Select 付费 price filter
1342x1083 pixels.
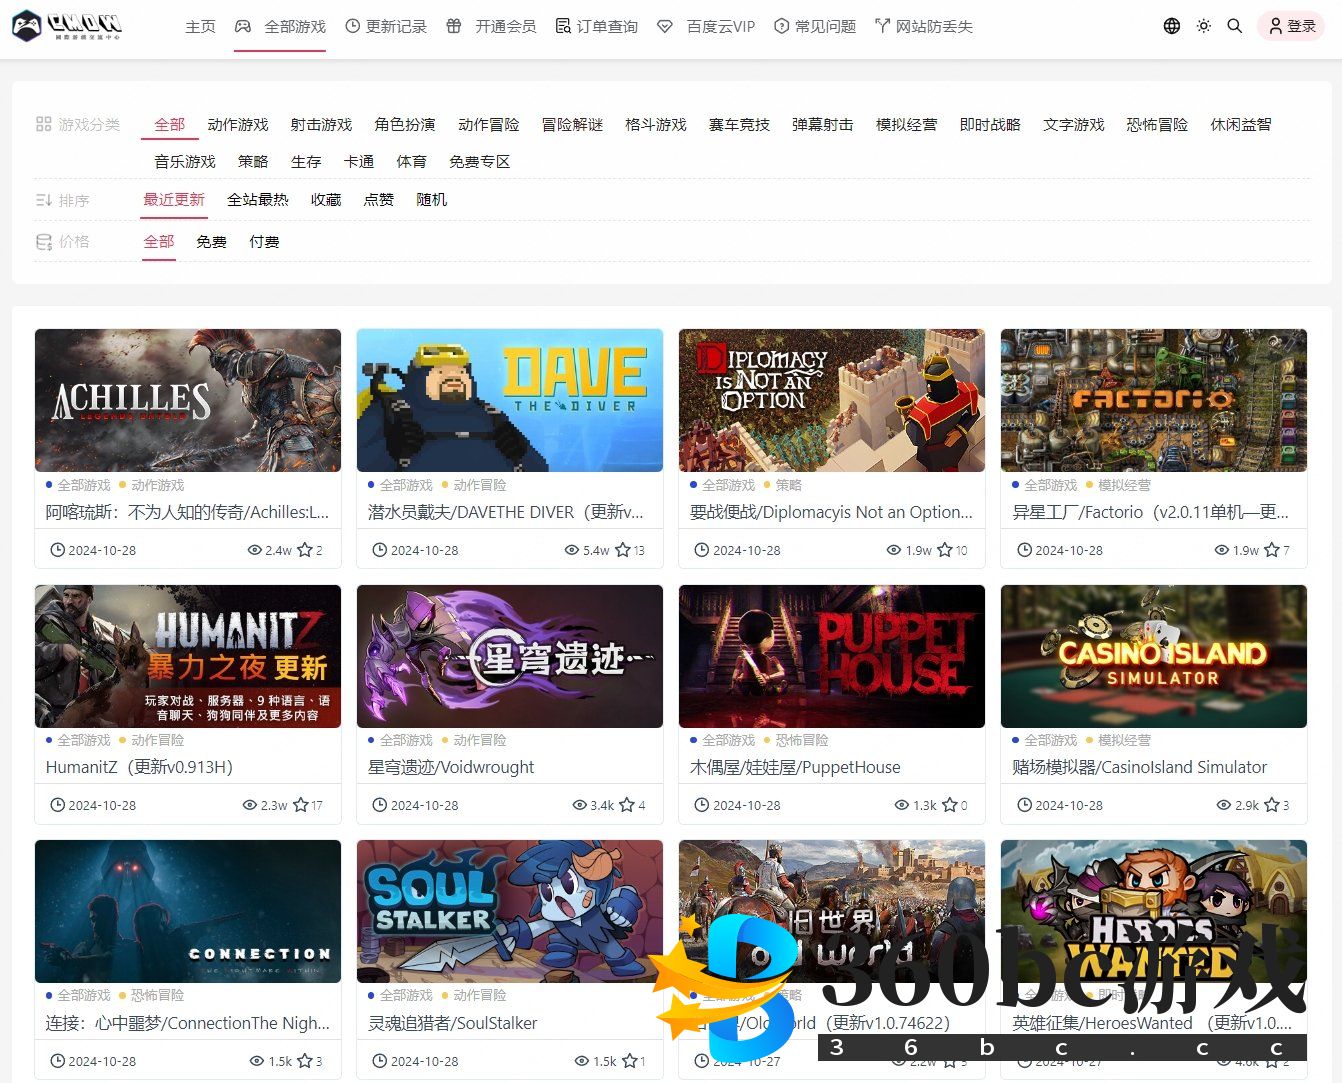264,241
